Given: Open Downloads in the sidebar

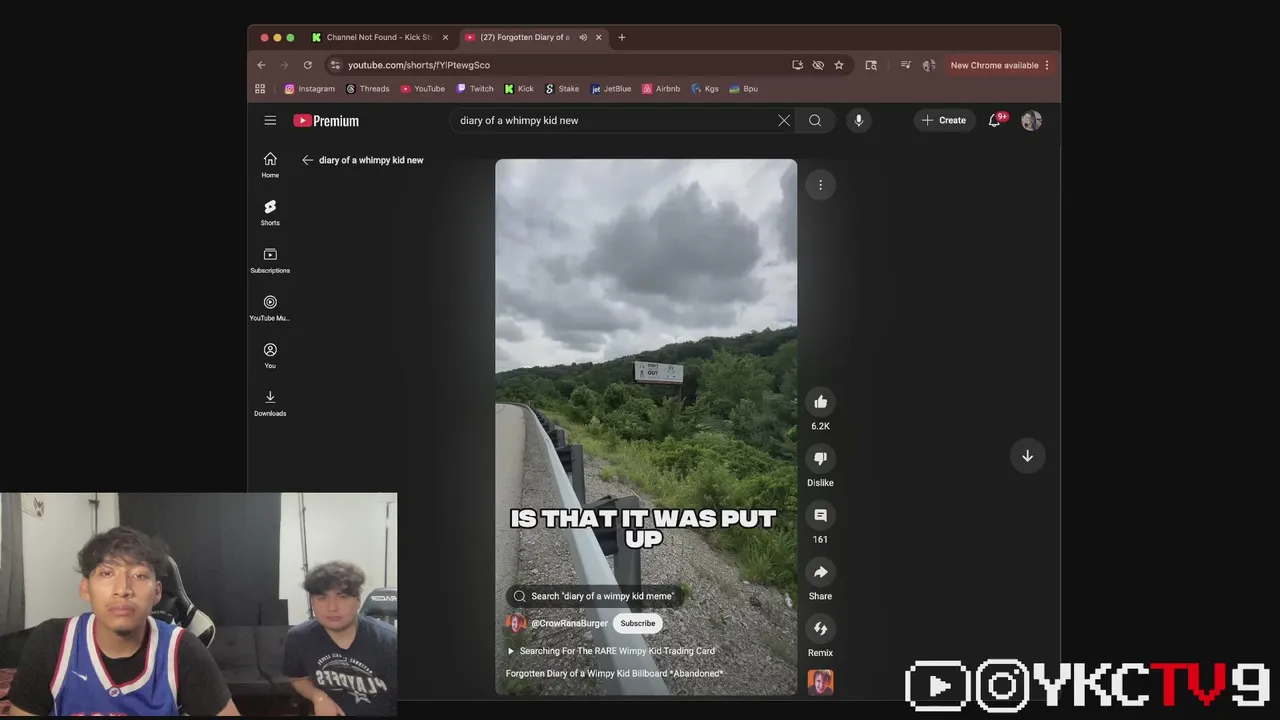Looking at the screenshot, I should pos(270,404).
